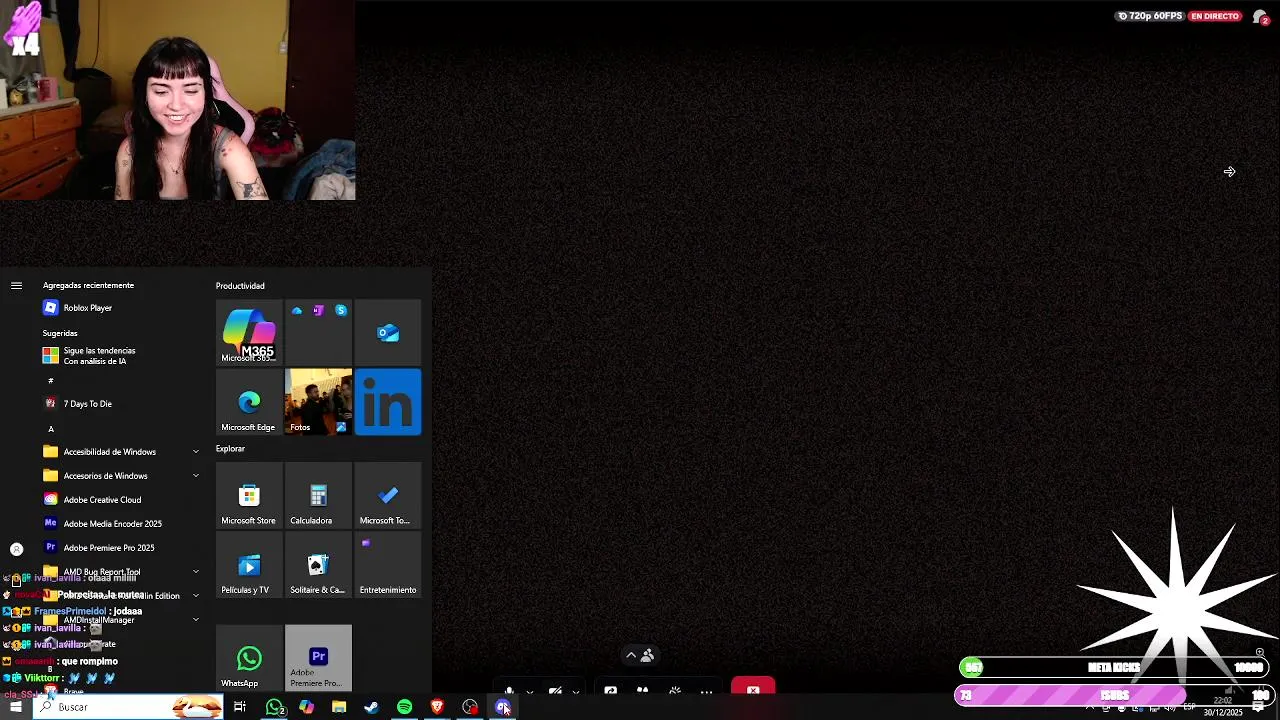Open the OBS recording app on taskbar
1280x720 pixels.
click(470, 707)
